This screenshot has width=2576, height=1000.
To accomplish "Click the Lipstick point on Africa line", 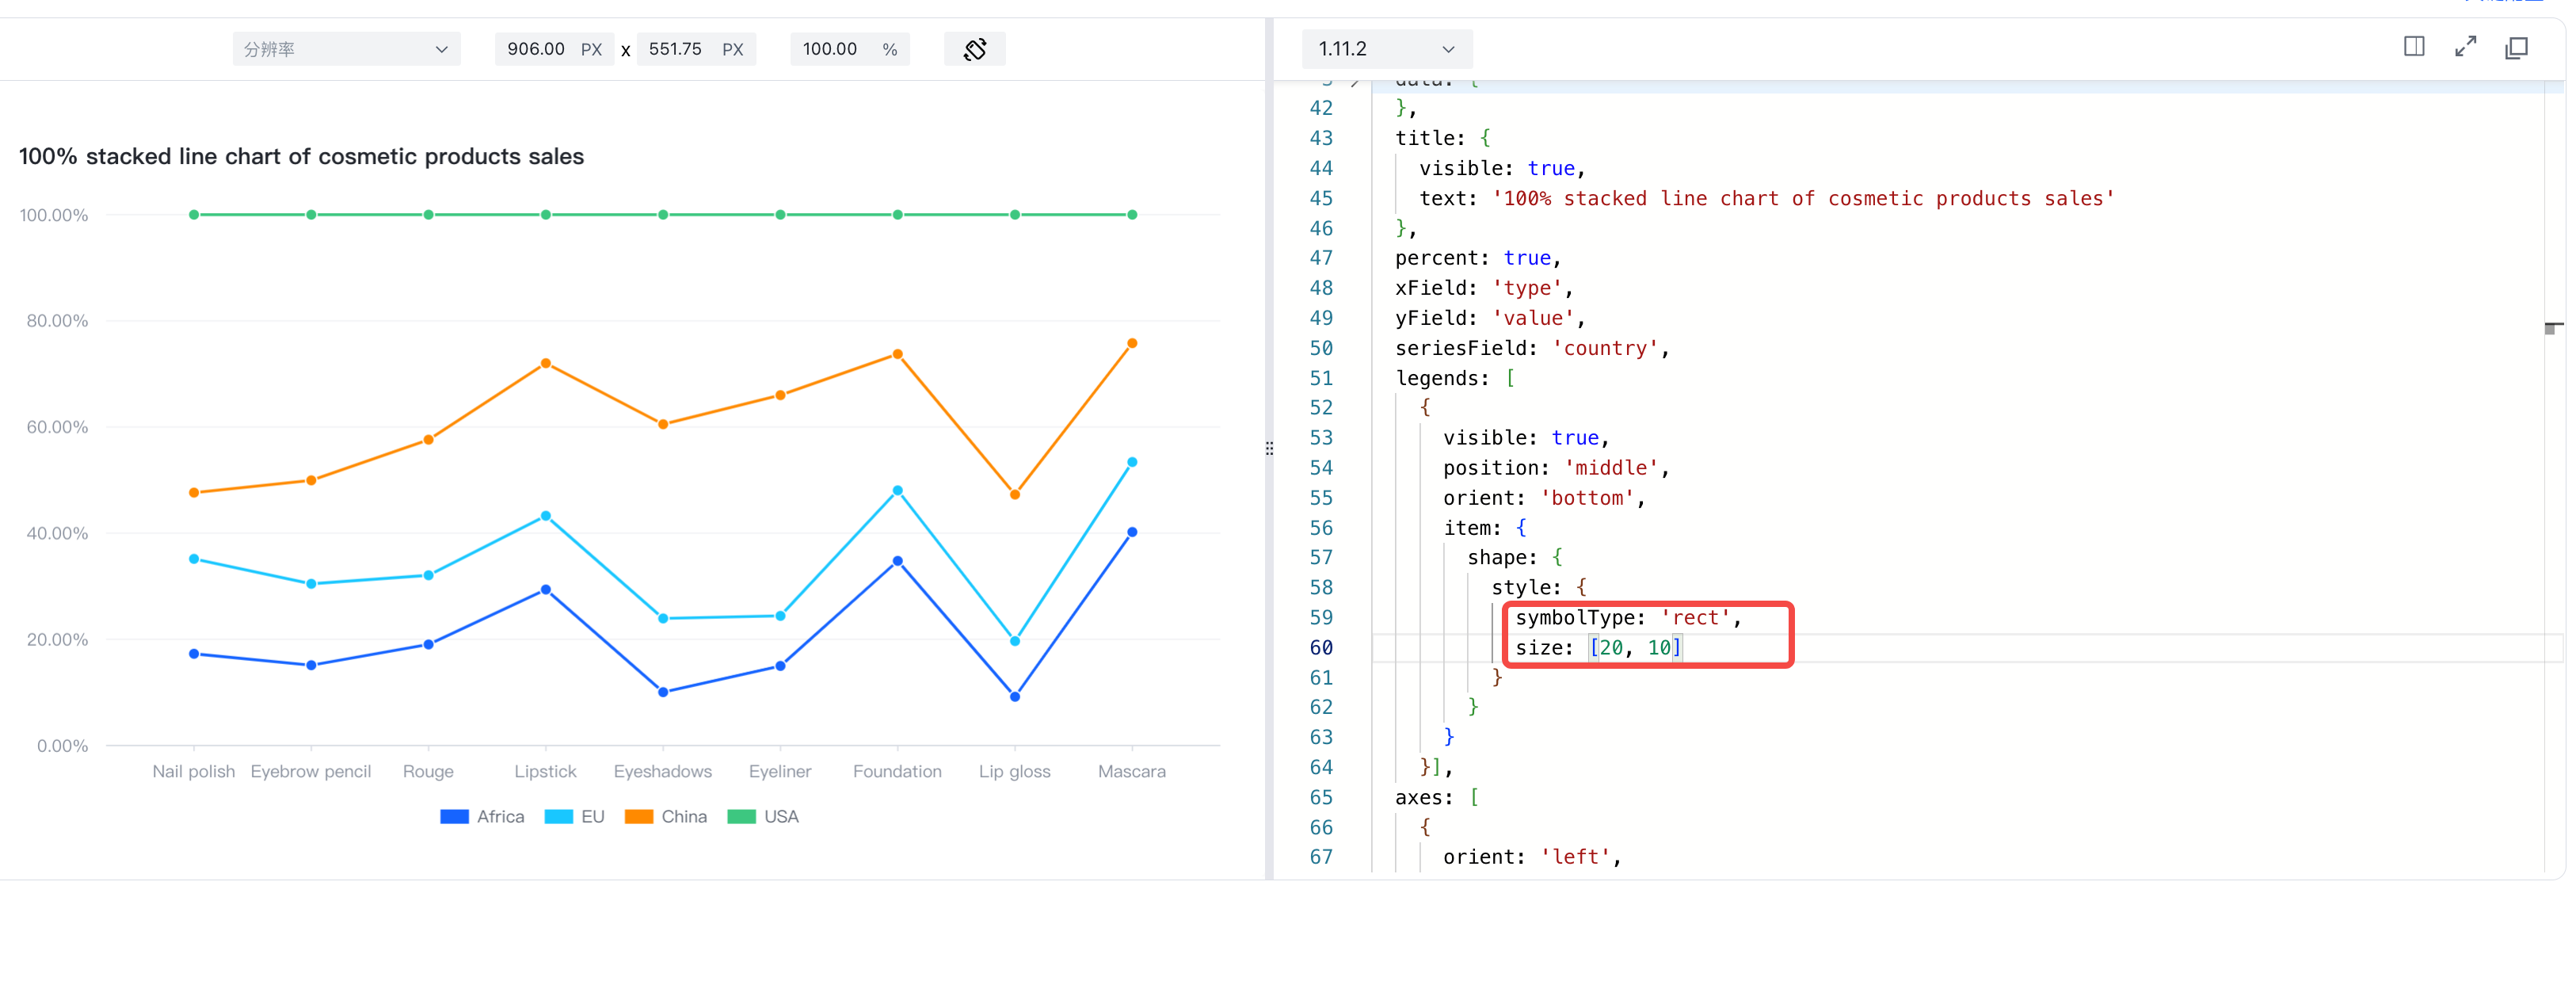I will point(545,590).
